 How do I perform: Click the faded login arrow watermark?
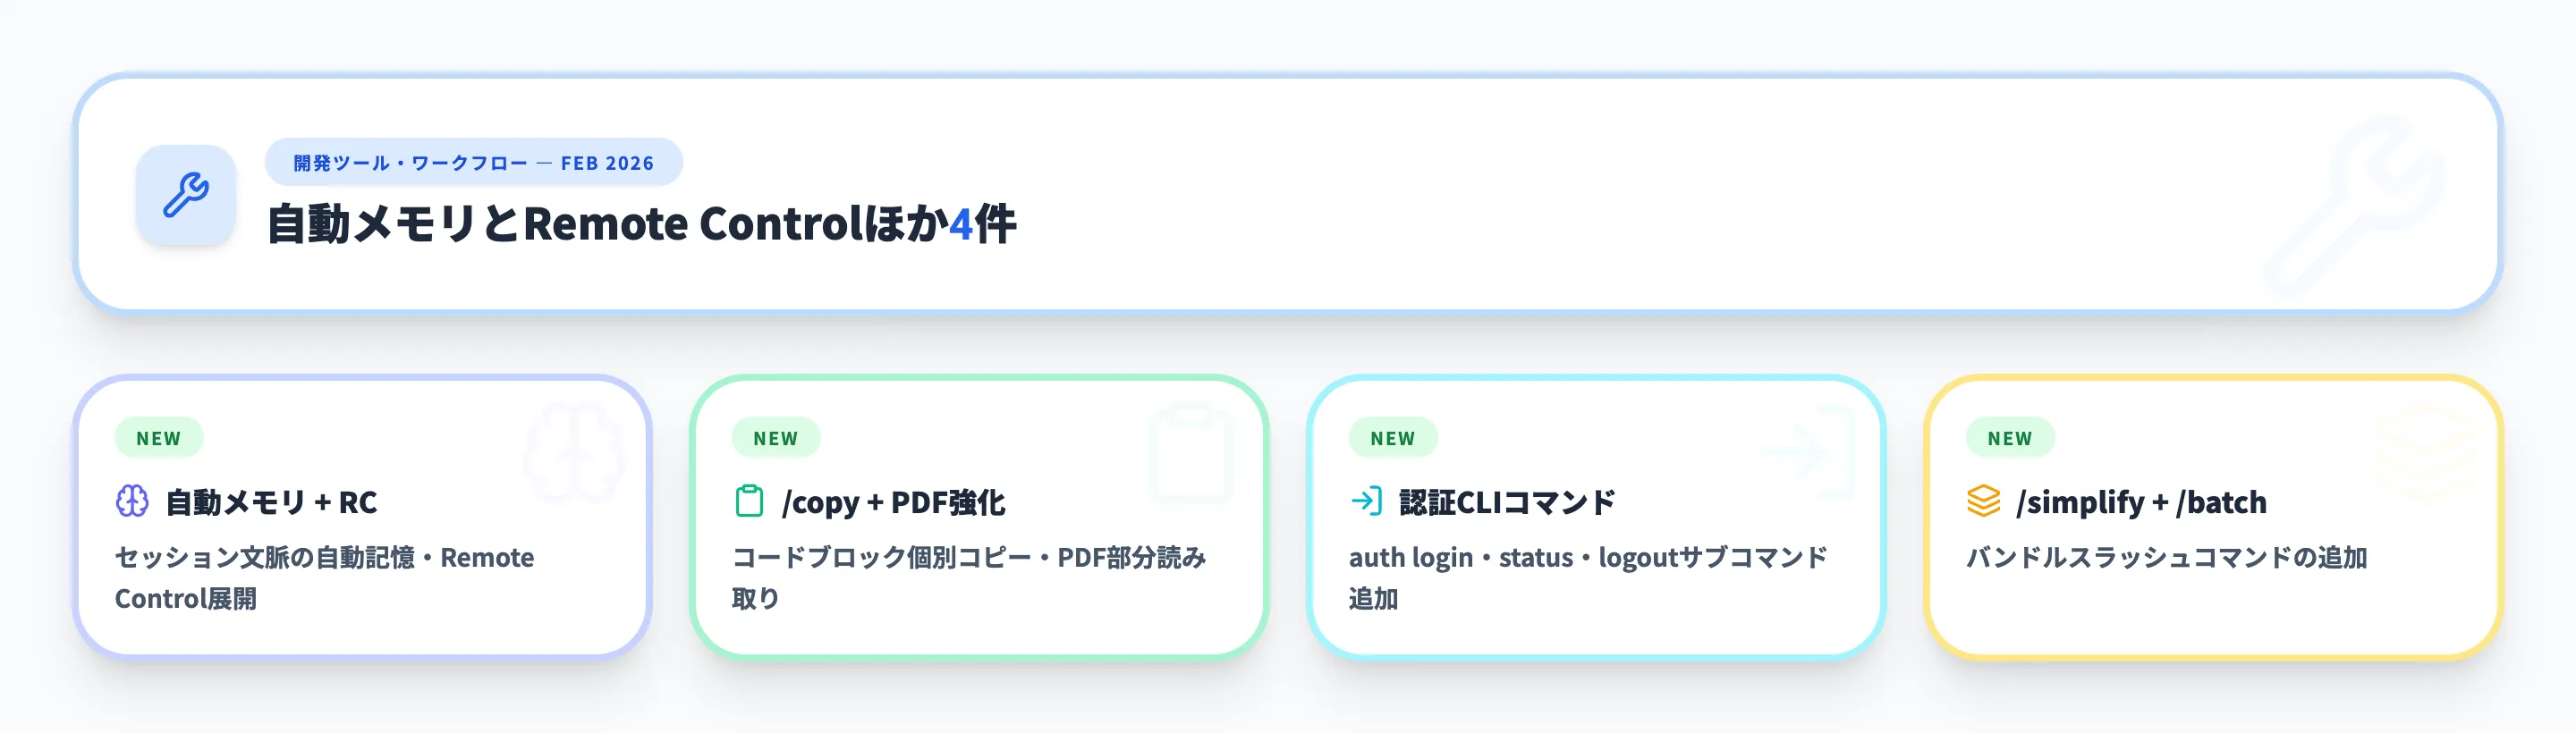[1808, 452]
